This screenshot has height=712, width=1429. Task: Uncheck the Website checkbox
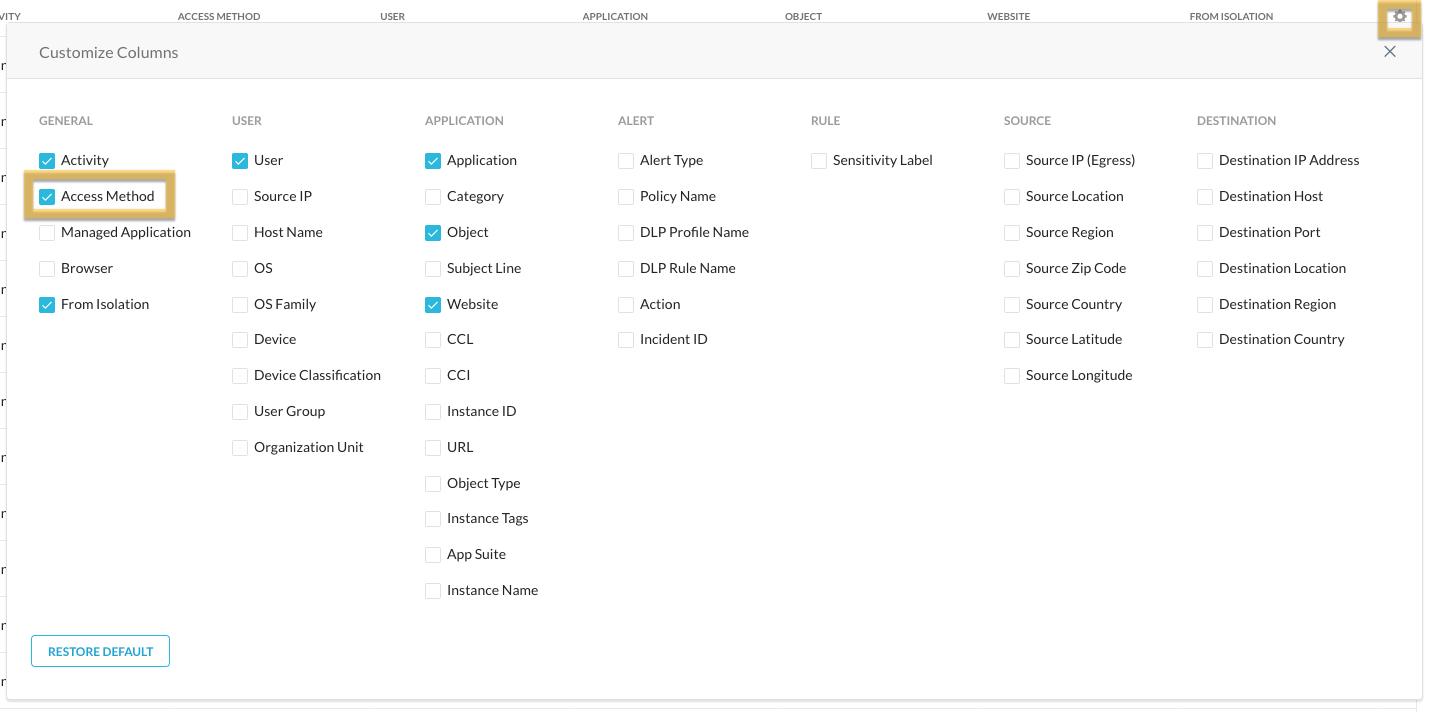point(433,305)
